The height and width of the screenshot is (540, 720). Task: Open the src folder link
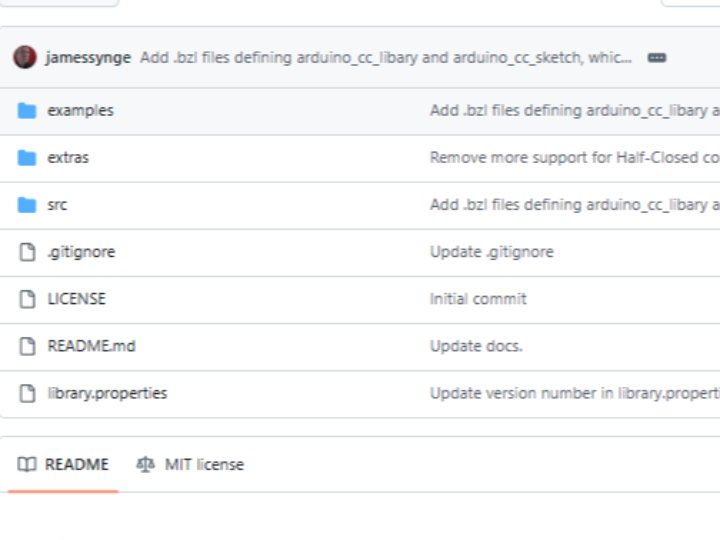tap(57, 204)
